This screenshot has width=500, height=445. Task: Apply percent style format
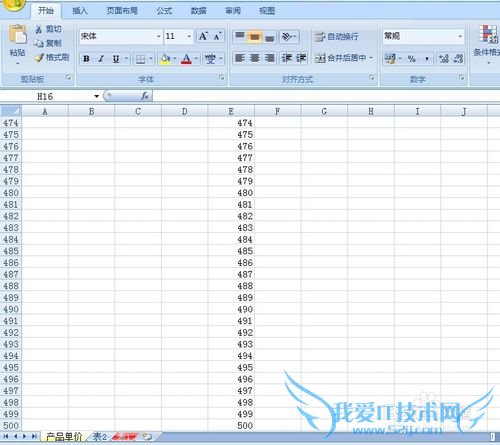click(x=412, y=59)
